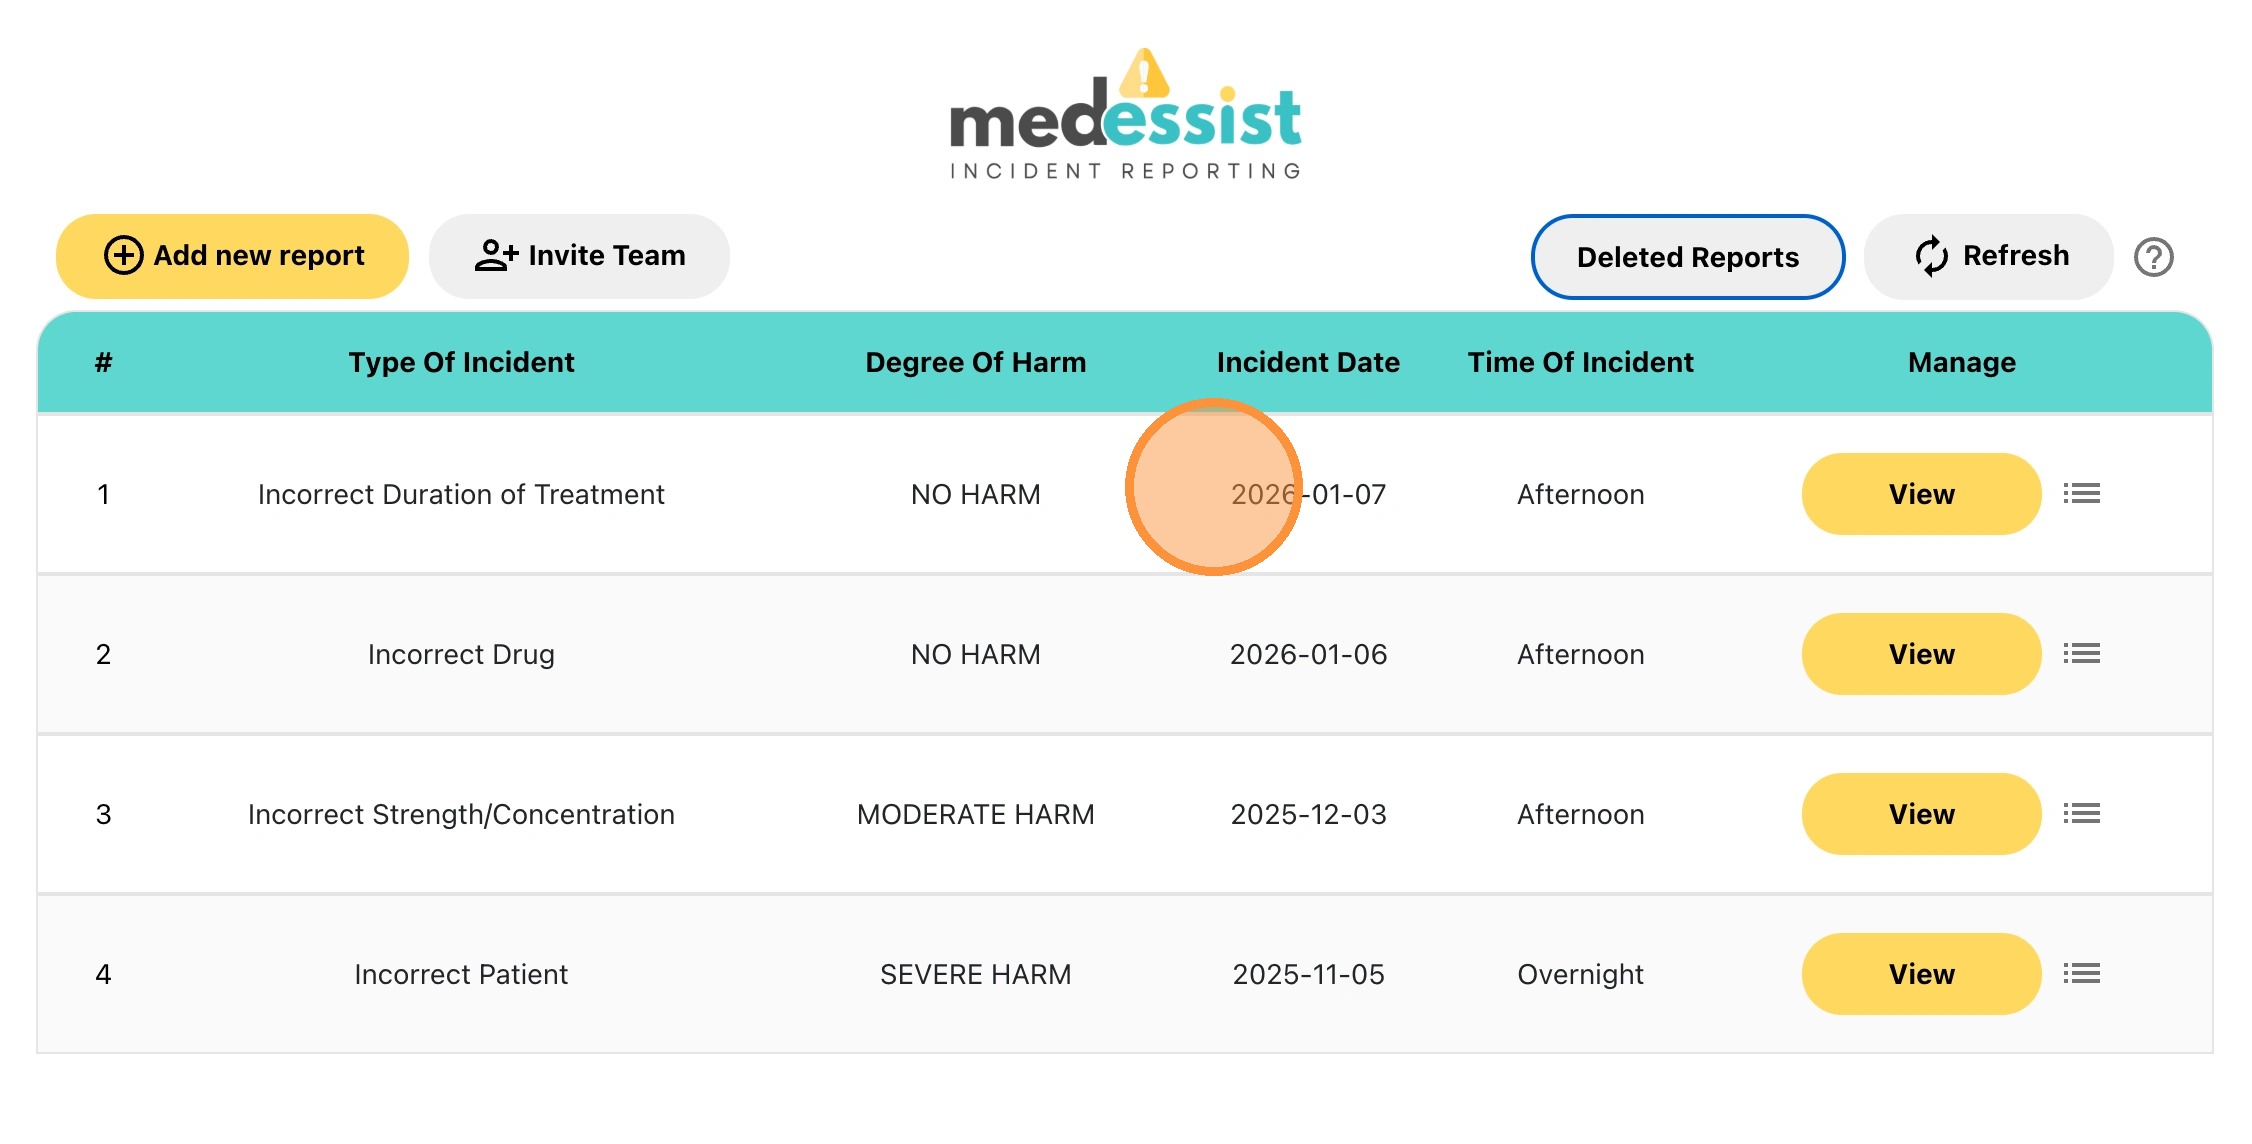Click the Time Of Incident column header
Viewport: 2252px width, 1144px height.
coord(1580,362)
